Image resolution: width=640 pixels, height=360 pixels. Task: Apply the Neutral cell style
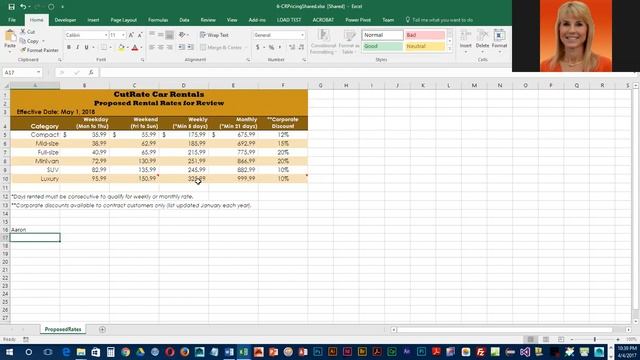[x=425, y=46]
